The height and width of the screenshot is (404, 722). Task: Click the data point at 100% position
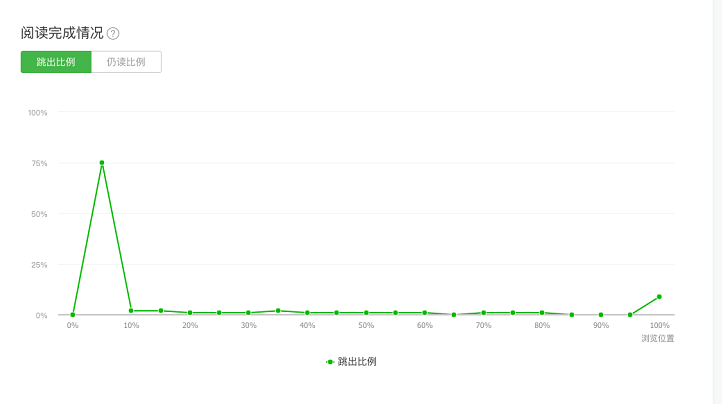coord(659,297)
